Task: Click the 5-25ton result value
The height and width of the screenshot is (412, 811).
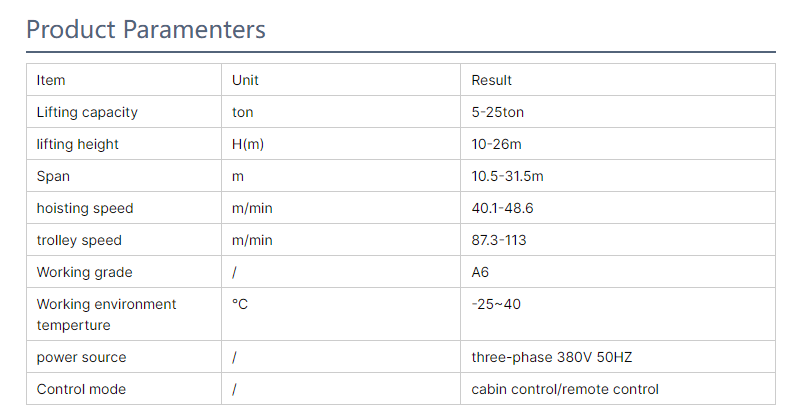Action: pyautogui.click(x=500, y=112)
